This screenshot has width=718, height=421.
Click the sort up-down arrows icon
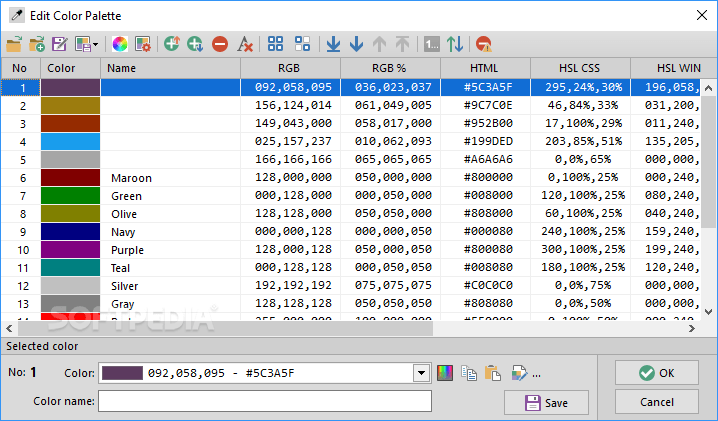pos(455,44)
